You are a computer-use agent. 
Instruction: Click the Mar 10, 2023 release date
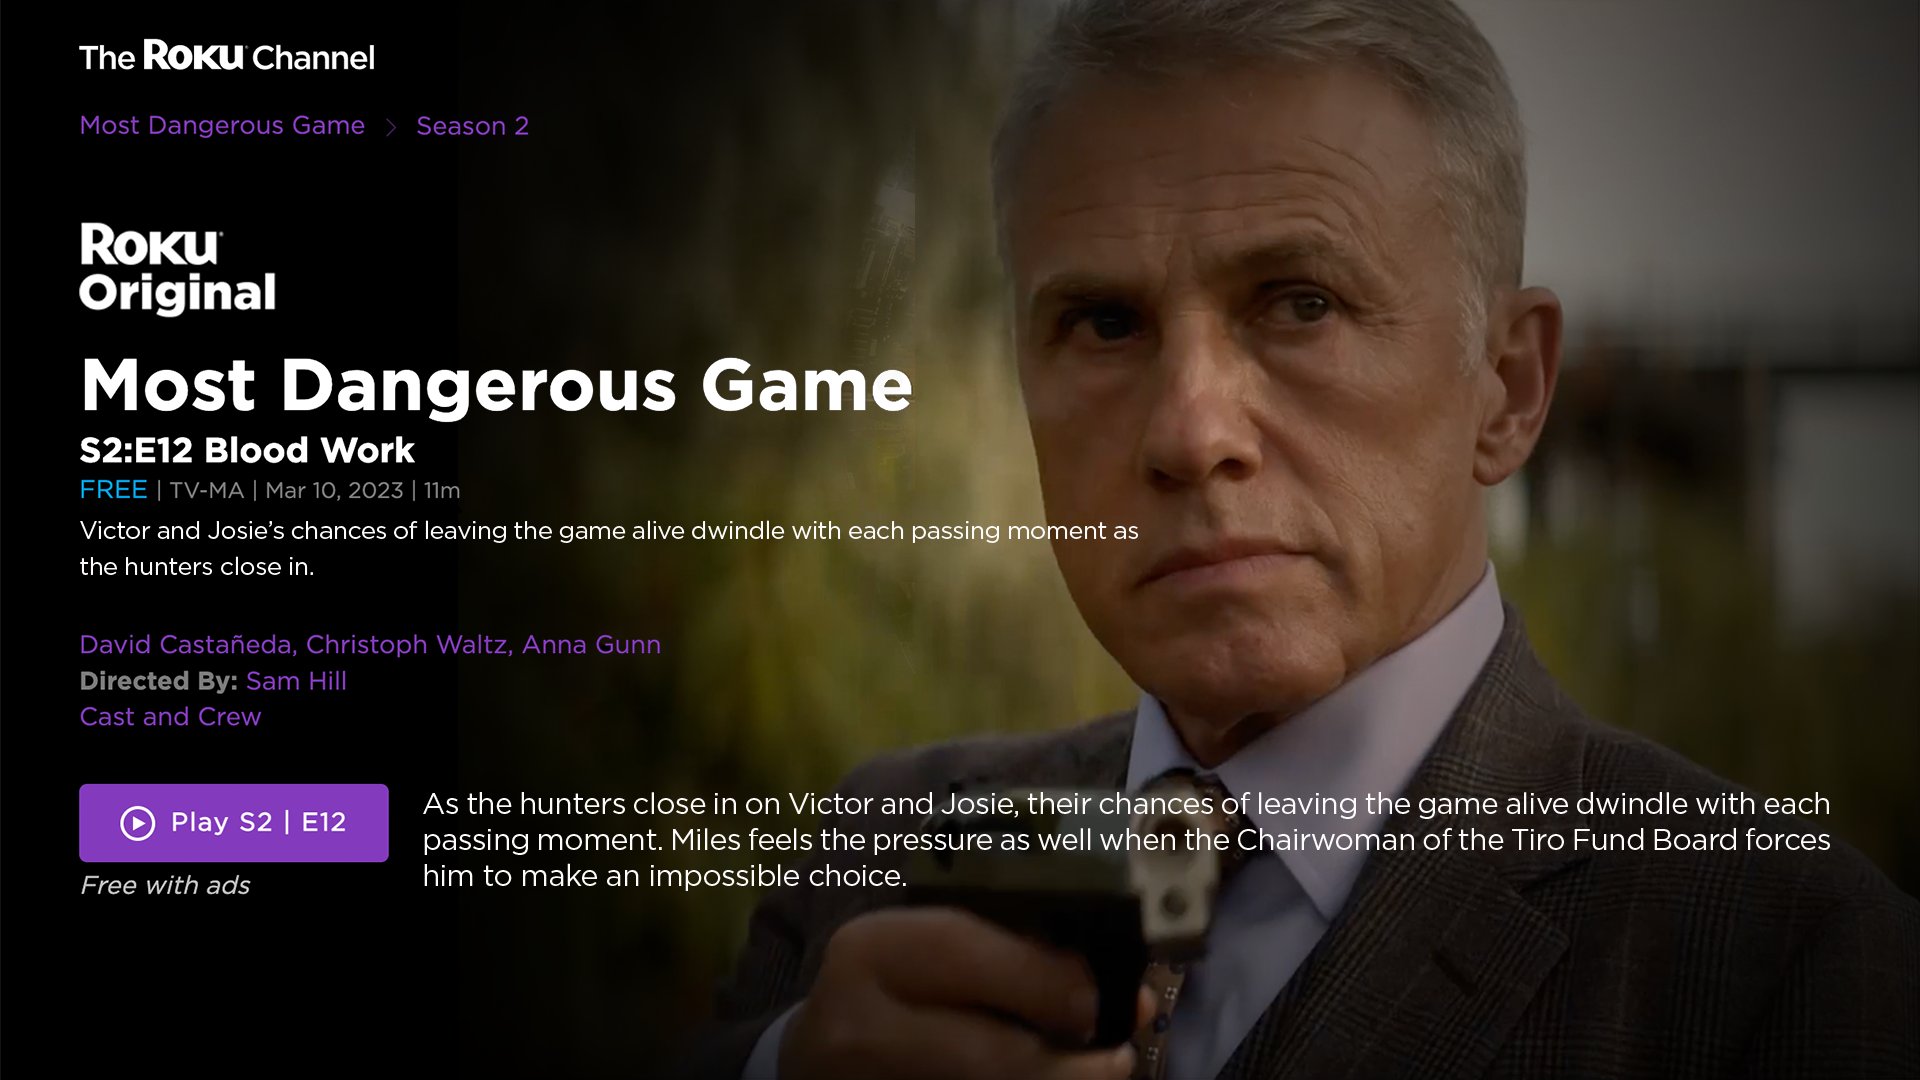point(334,490)
